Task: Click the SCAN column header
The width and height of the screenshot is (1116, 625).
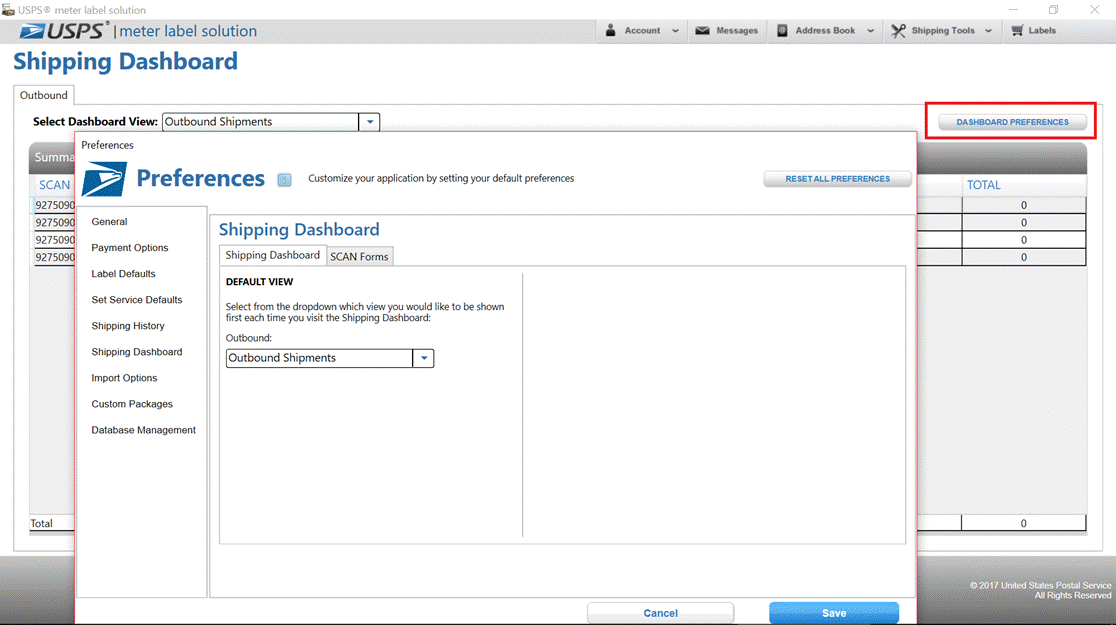Action: pos(55,185)
